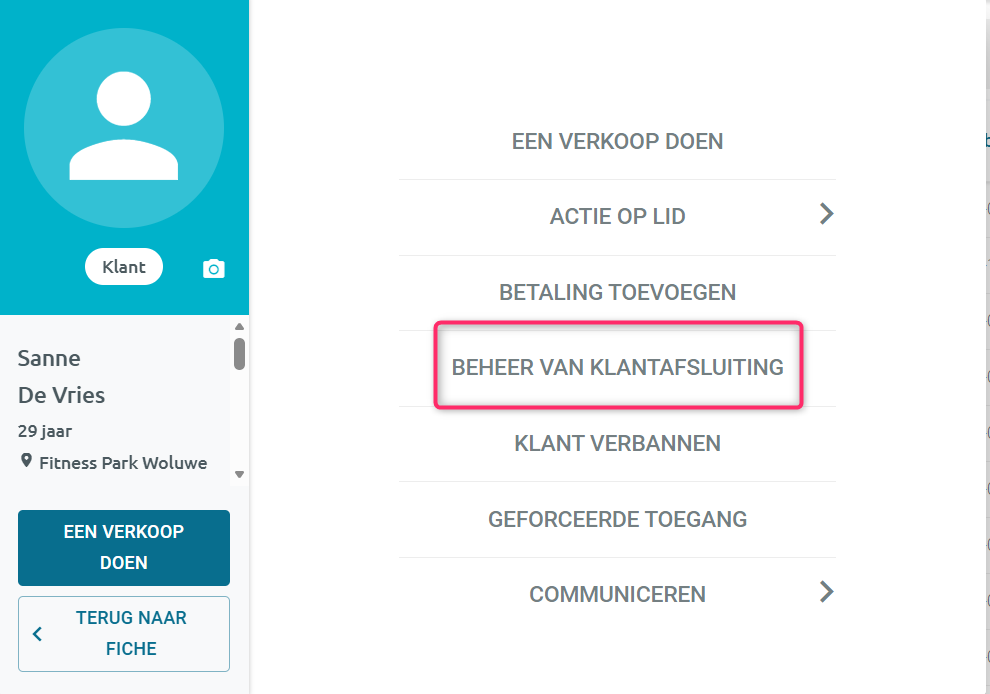Expand the Communiceren chevron arrow
The image size is (990, 694).
click(x=826, y=592)
